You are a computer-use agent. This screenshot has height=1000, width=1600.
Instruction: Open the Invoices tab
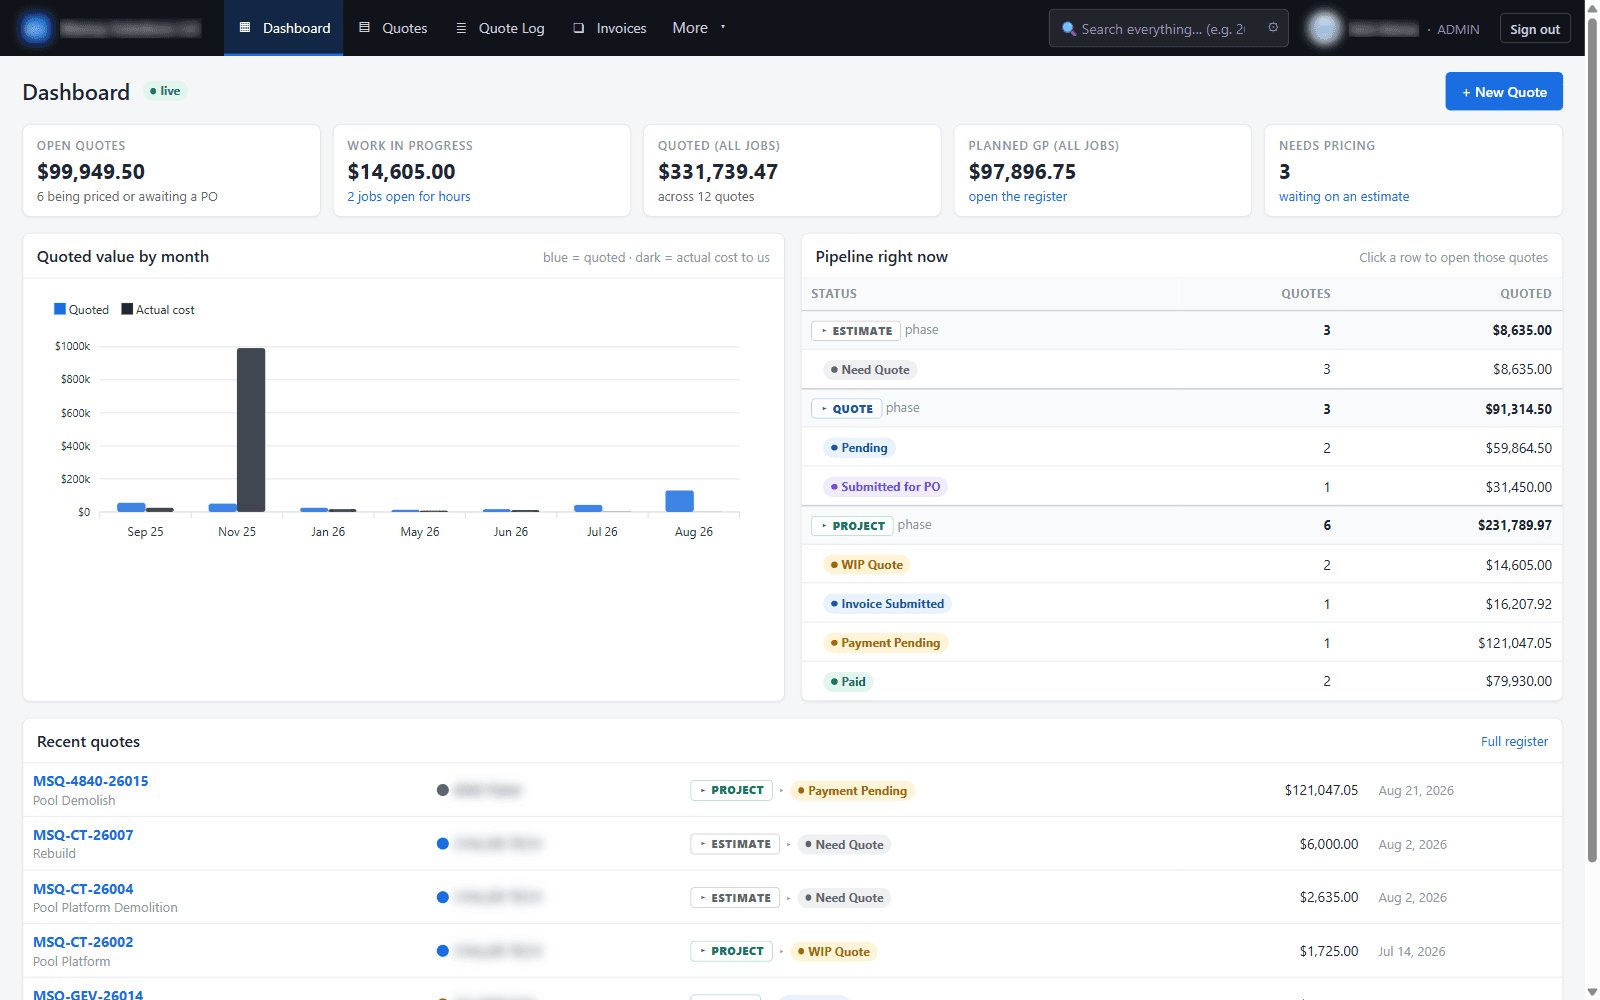(x=610, y=28)
